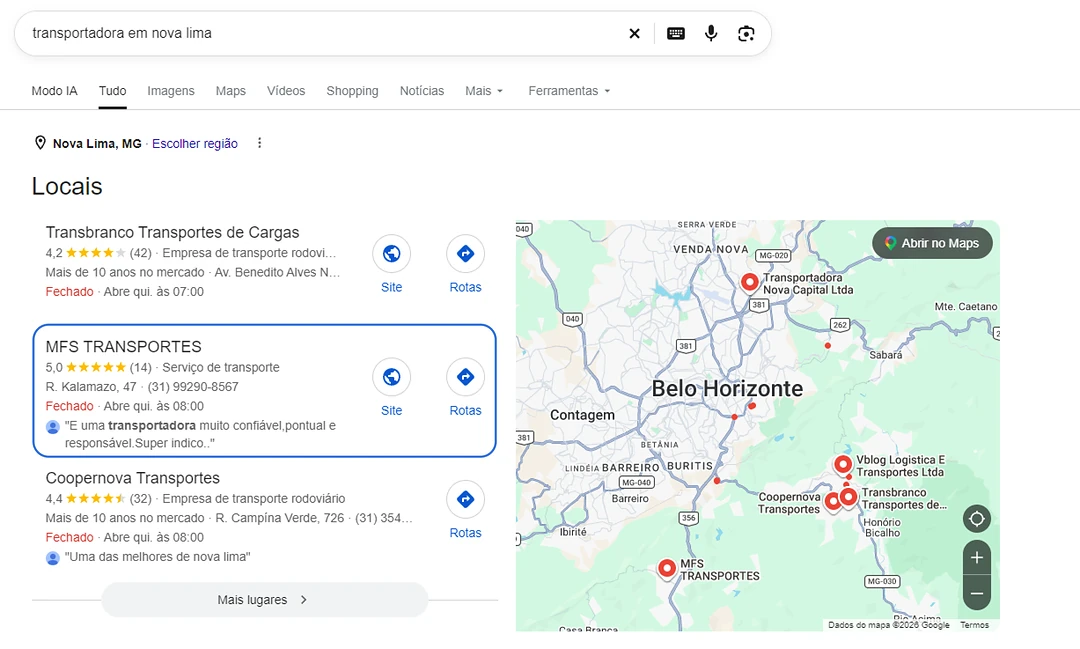Open the on-screen keyboard icon
This screenshot has height=649, width=1080.
tap(676, 33)
